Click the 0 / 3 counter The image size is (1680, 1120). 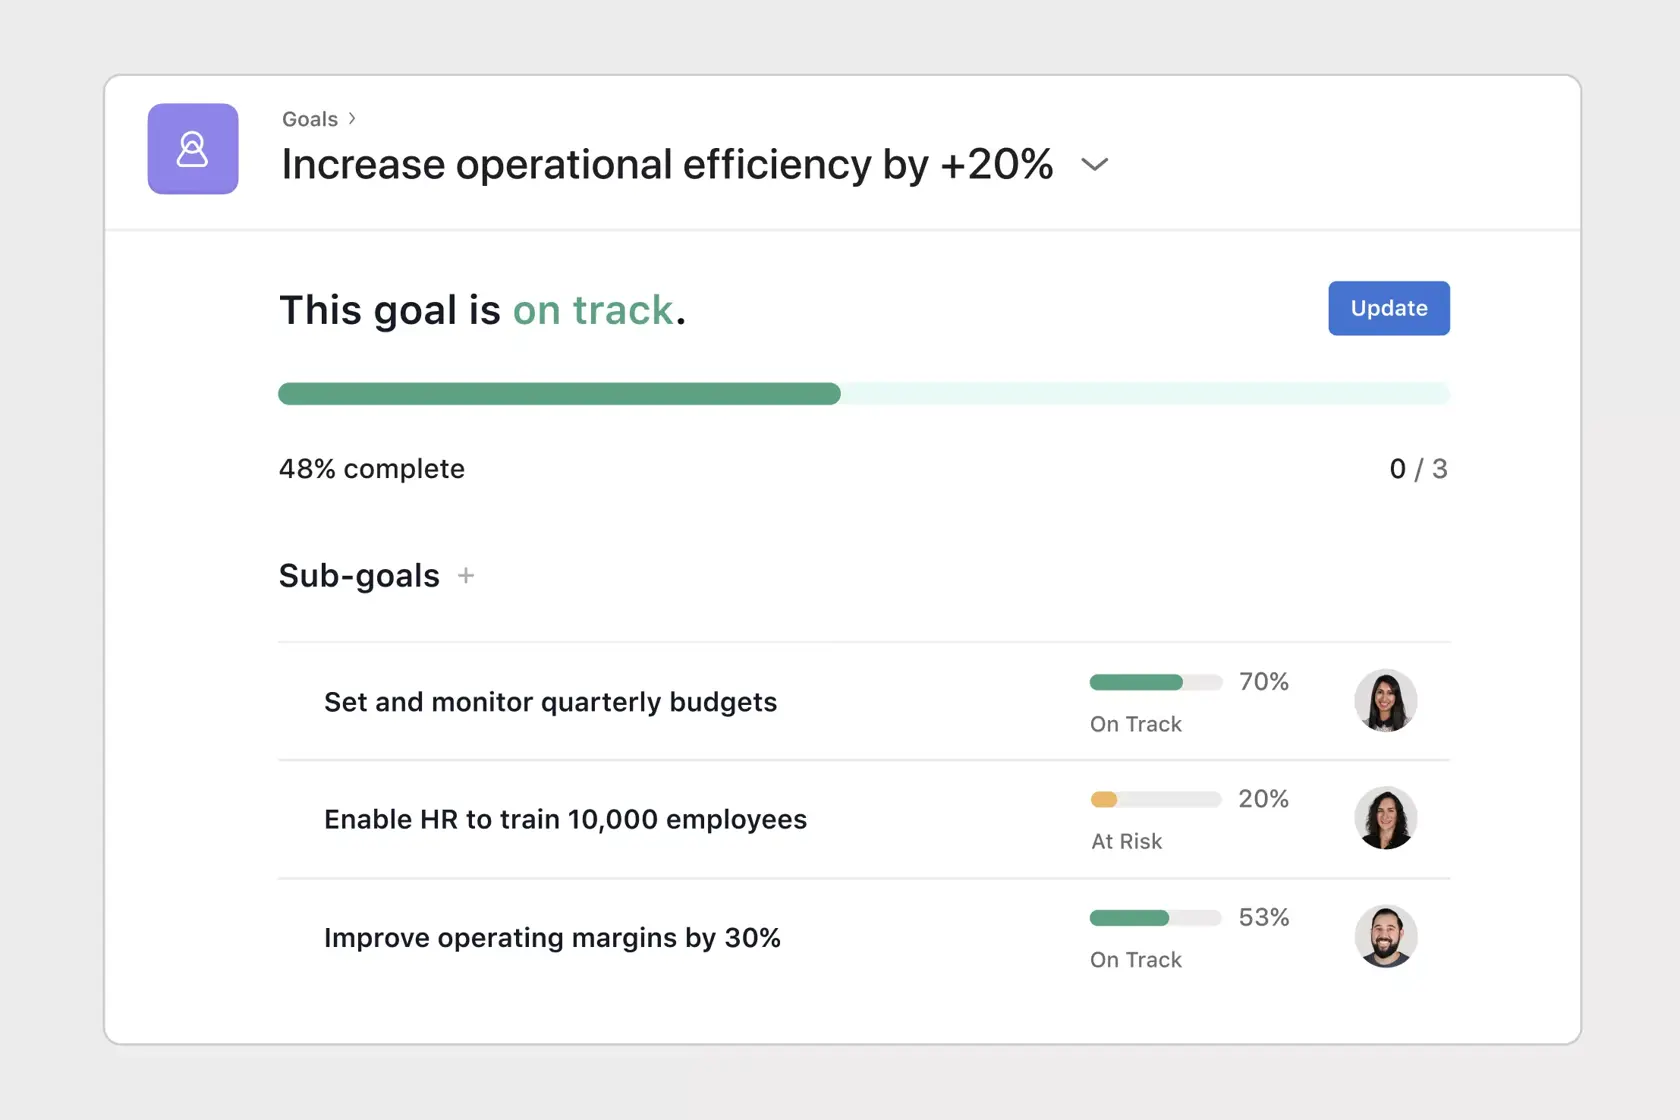point(1419,468)
